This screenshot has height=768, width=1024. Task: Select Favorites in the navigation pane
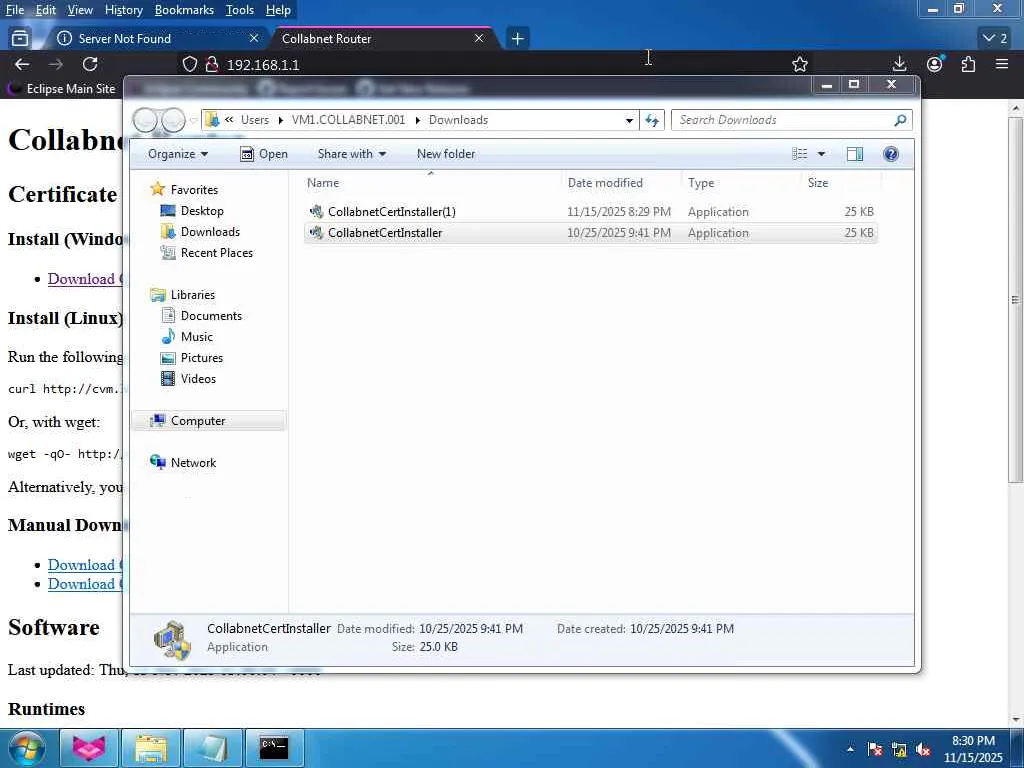pyautogui.click(x=194, y=189)
